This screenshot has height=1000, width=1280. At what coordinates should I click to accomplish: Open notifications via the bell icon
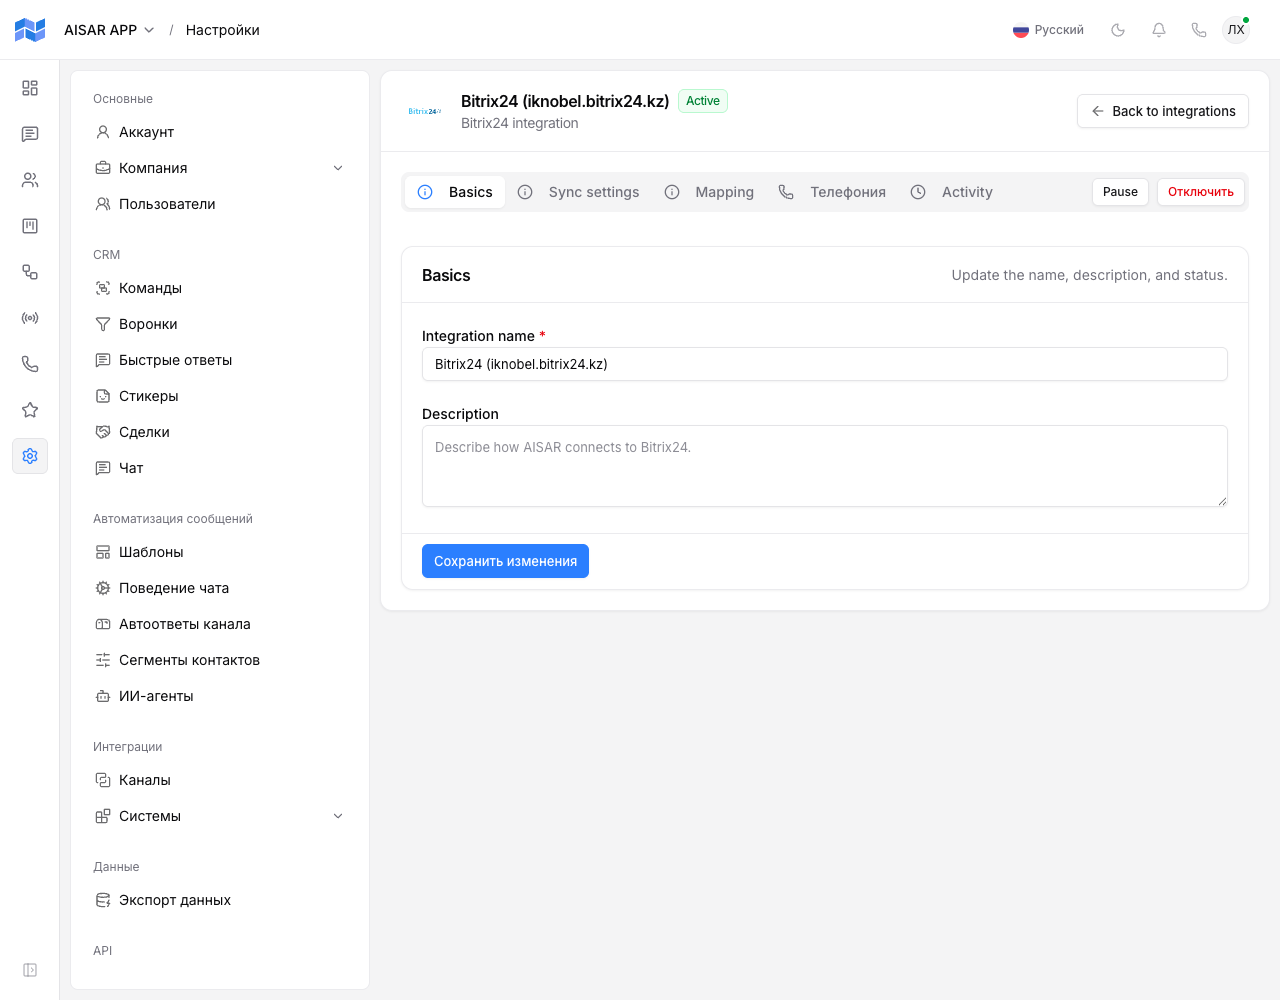[x=1159, y=30]
